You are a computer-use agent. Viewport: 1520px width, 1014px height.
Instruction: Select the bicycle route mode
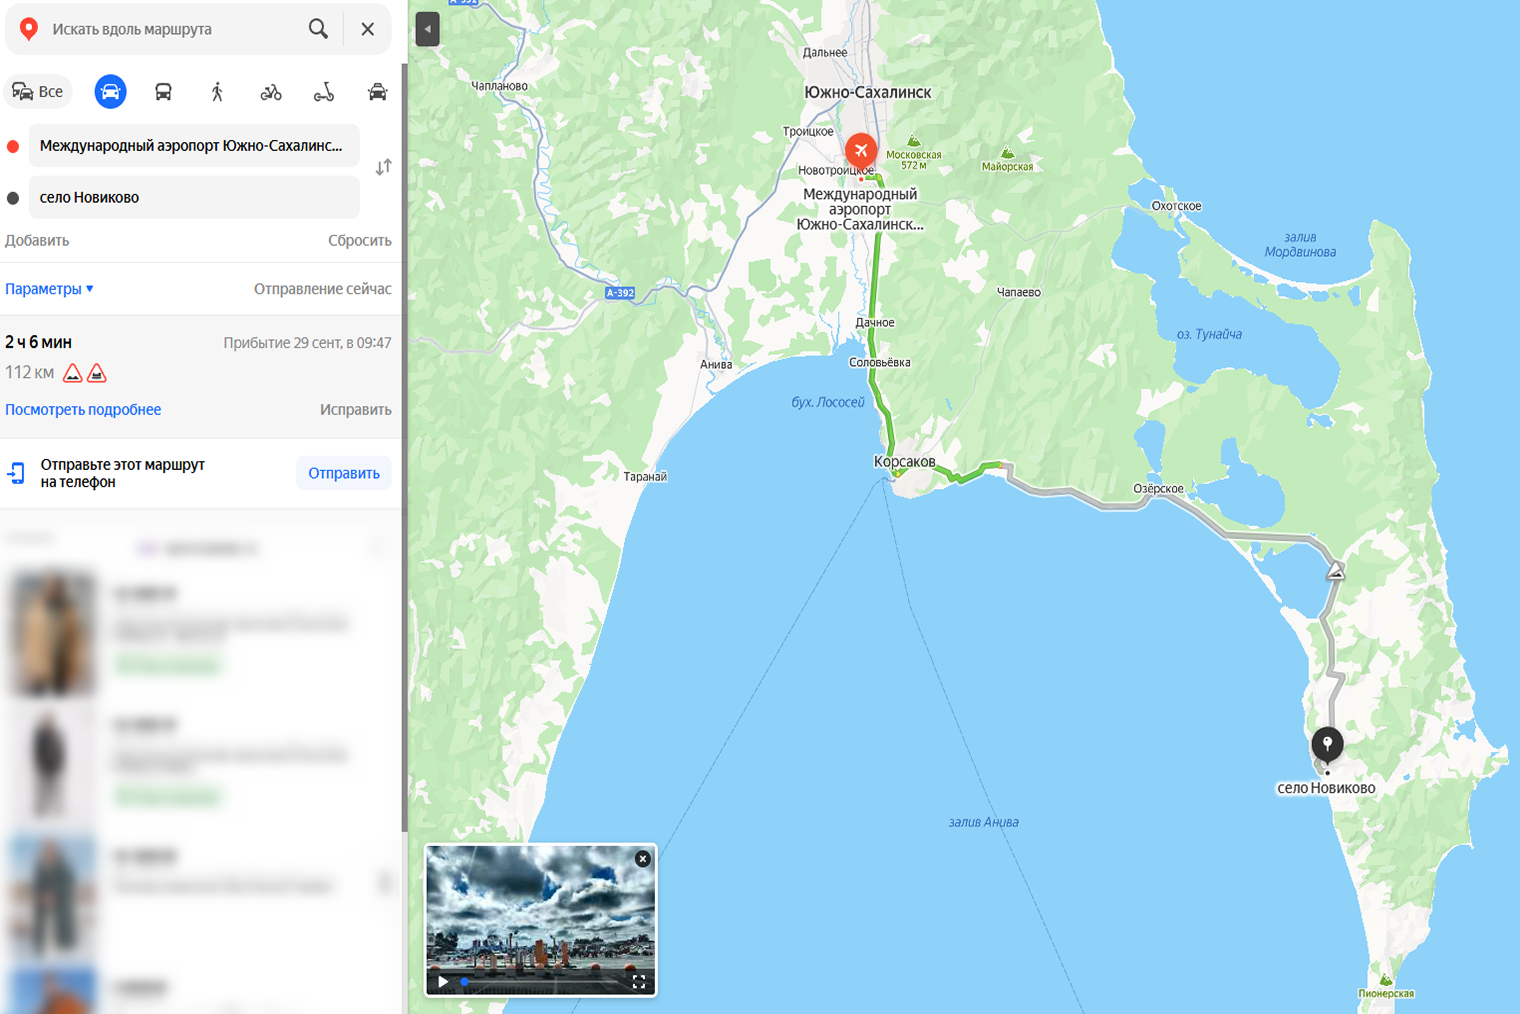tap(271, 92)
